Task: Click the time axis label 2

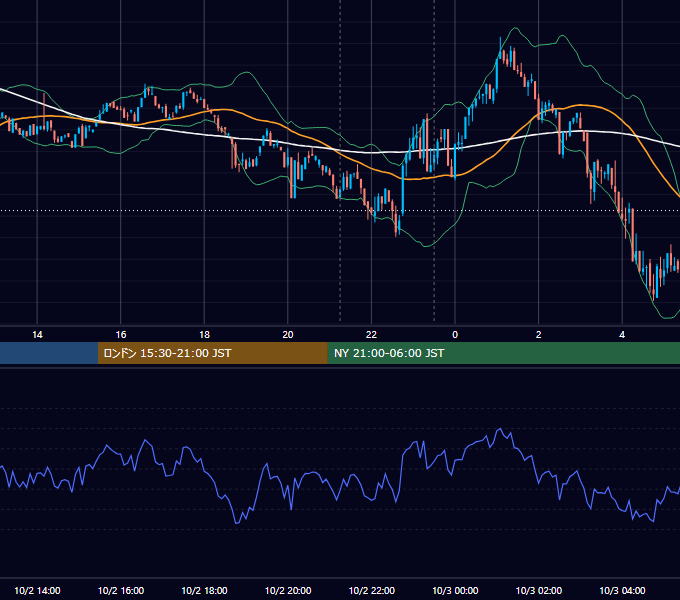Action: pyautogui.click(x=539, y=335)
